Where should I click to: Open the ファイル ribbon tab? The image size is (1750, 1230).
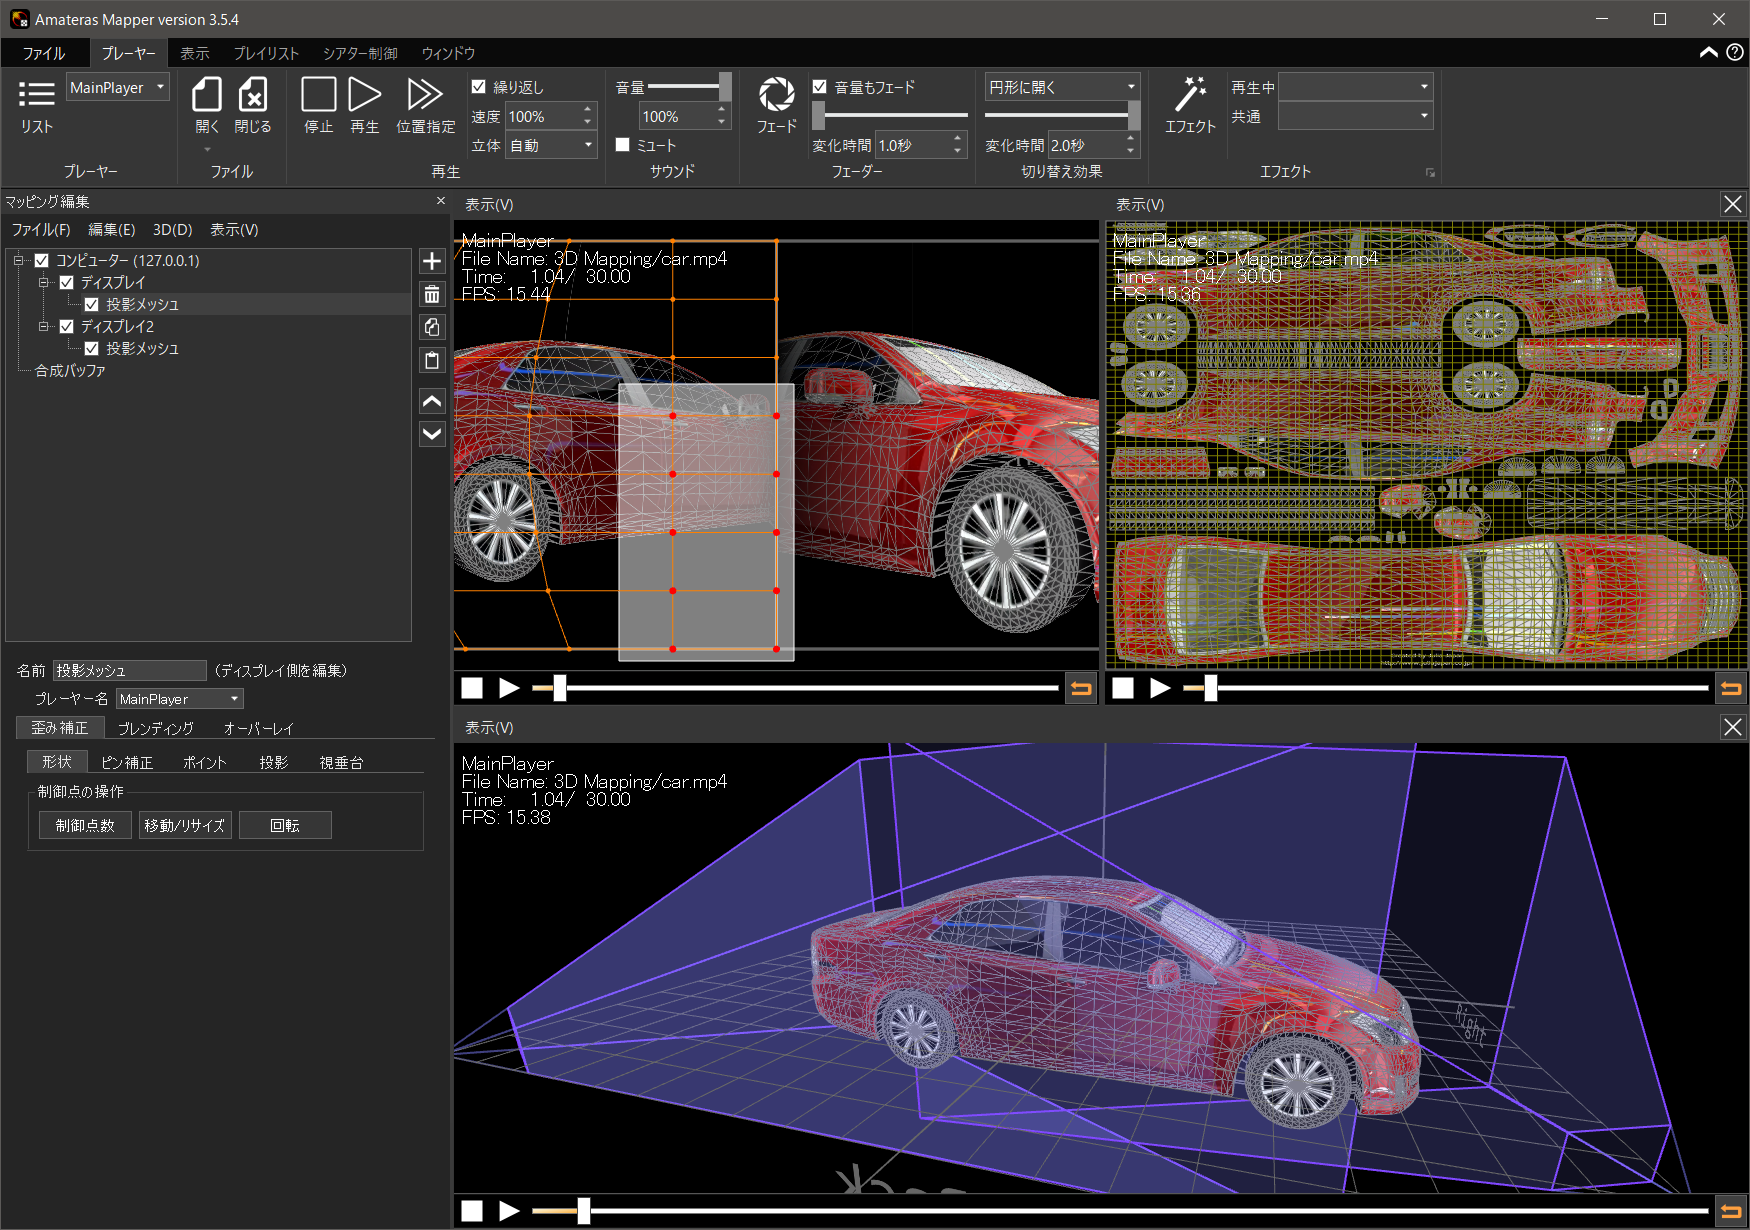tap(44, 53)
